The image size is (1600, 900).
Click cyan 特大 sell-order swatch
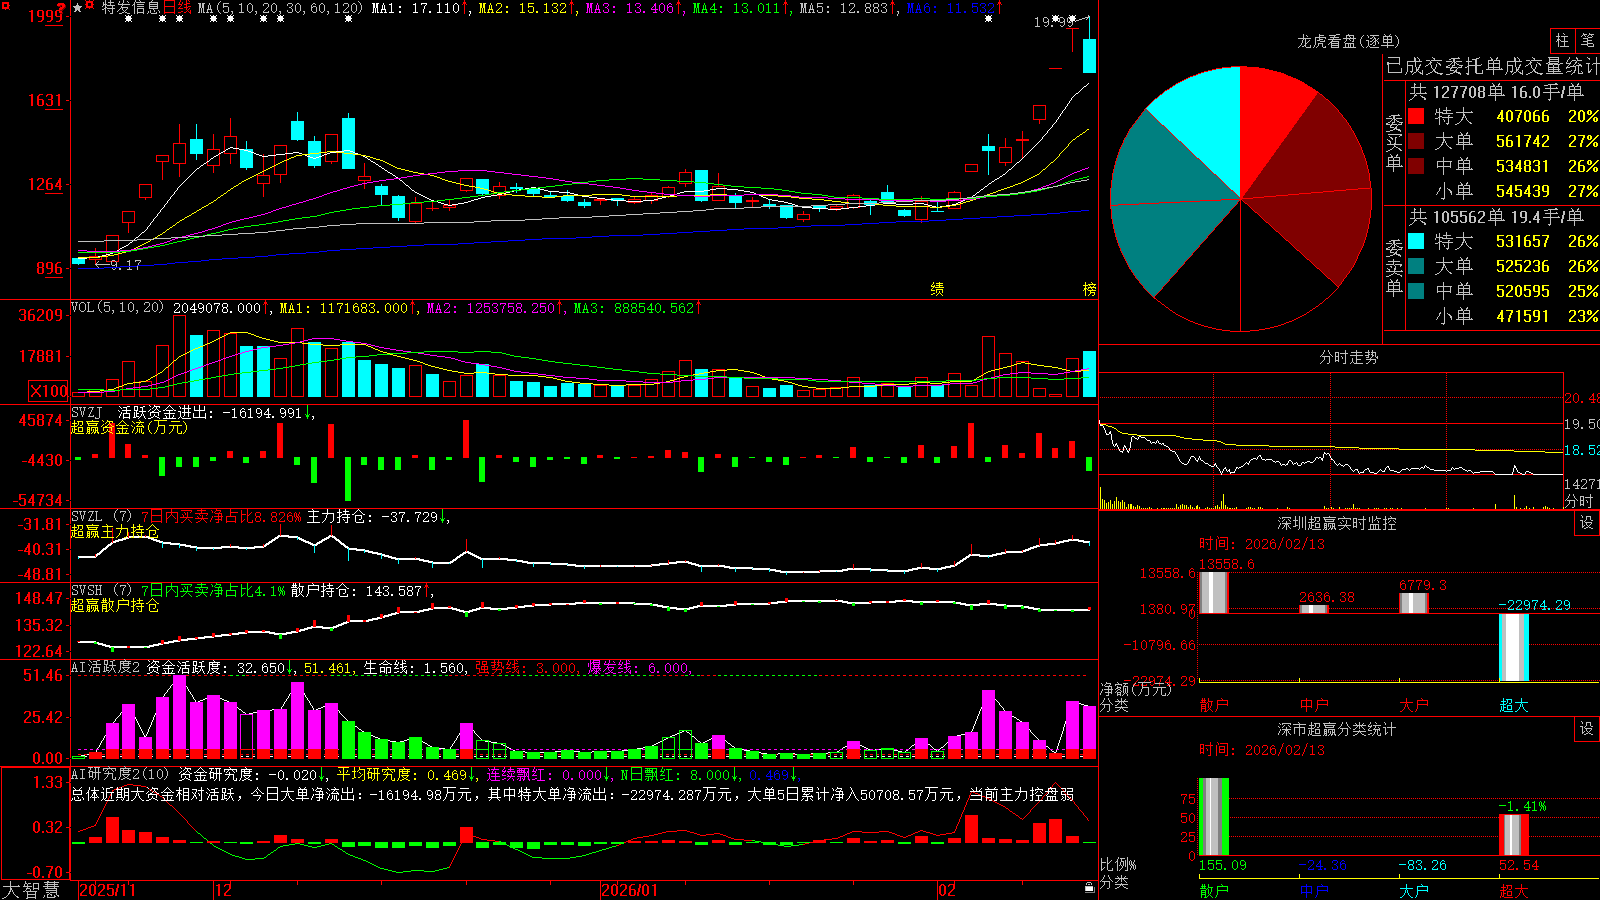(x=1416, y=241)
